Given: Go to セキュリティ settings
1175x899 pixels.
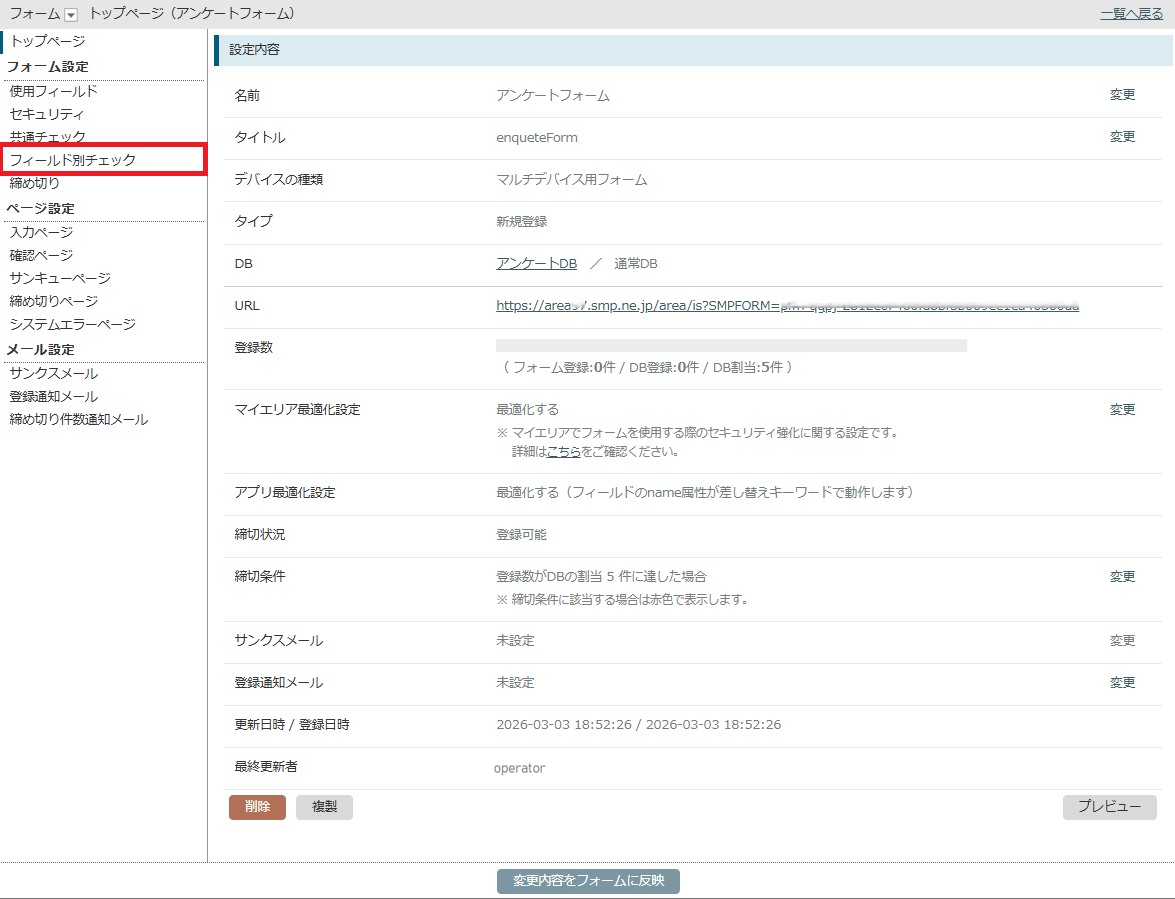Looking at the screenshot, I should tap(47, 114).
